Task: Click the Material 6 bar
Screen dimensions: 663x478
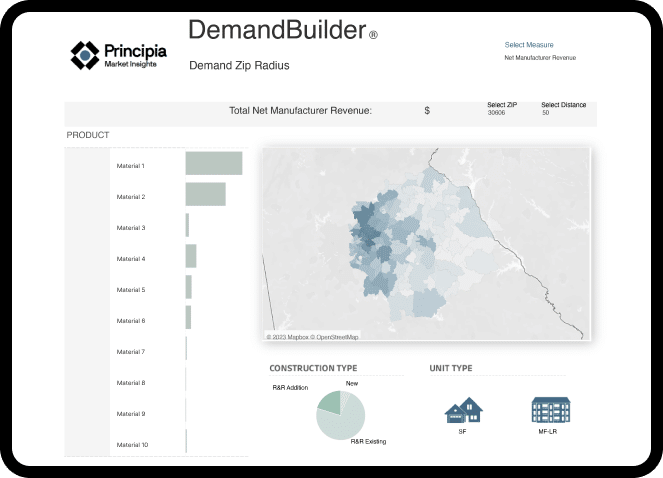Action: tap(188, 317)
